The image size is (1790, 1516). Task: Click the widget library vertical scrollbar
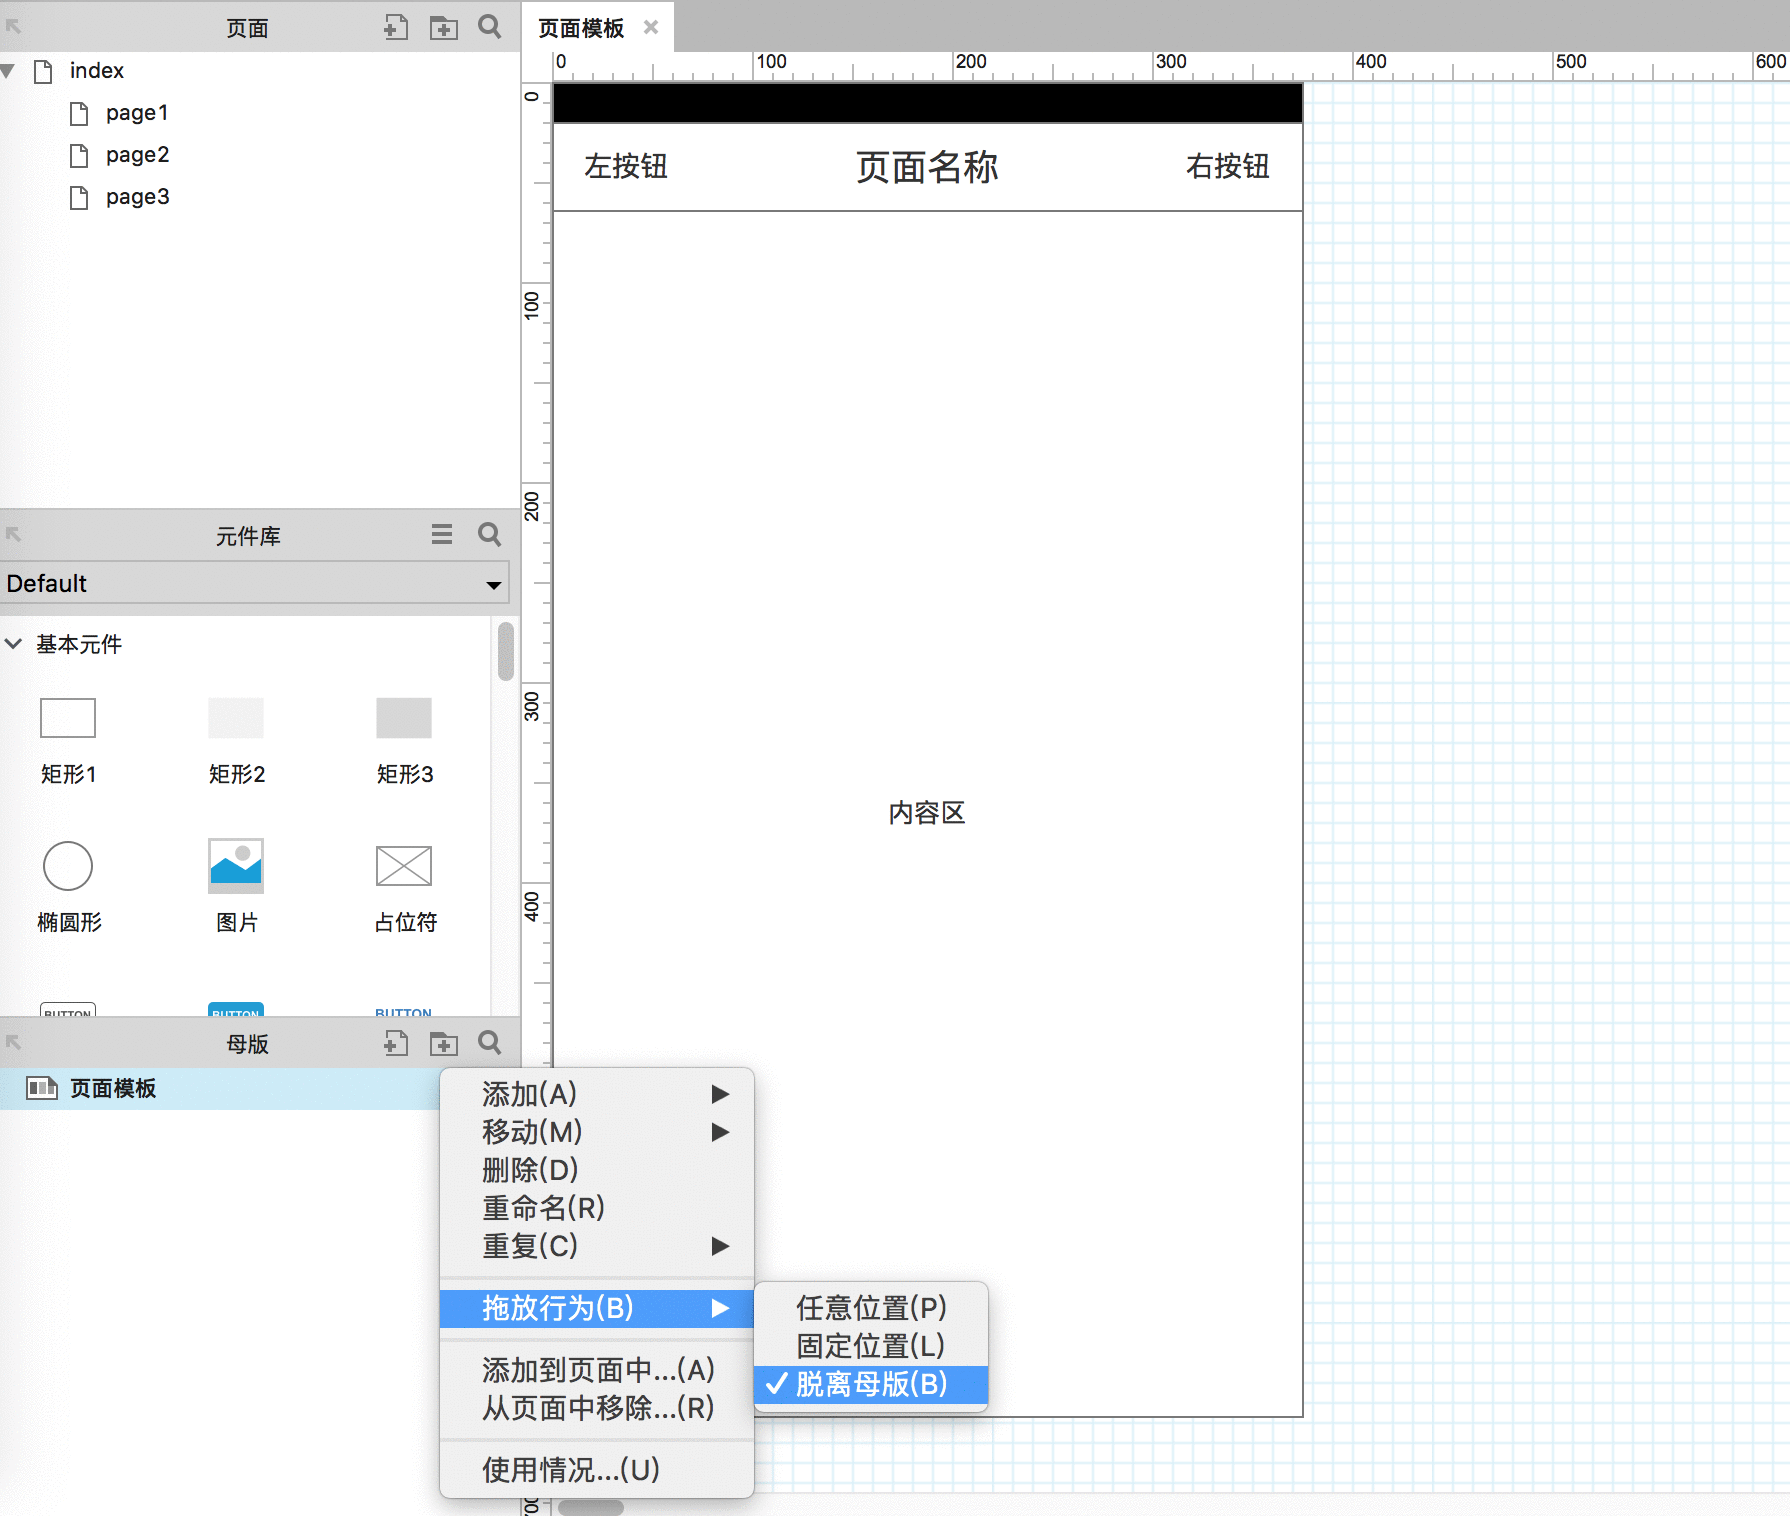pyautogui.click(x=506, y=651)
